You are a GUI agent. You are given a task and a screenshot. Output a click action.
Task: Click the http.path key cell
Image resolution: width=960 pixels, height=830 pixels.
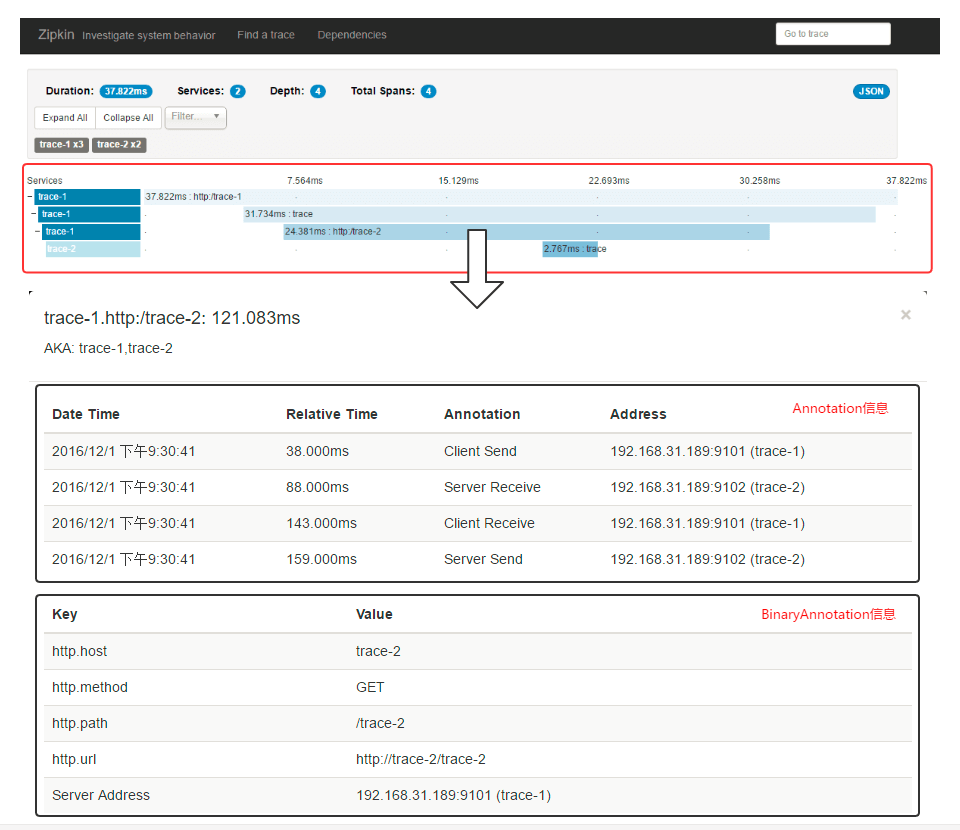click(80, 723)
